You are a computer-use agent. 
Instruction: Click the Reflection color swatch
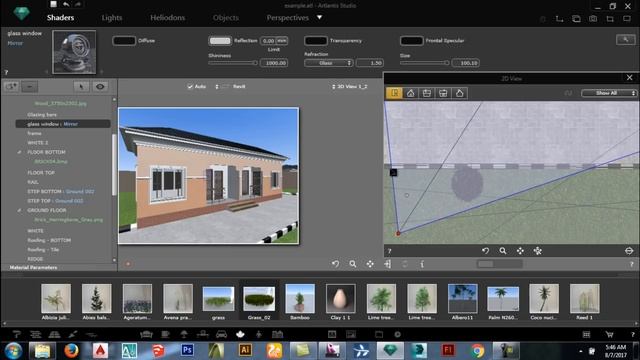[x=220, y=41]
